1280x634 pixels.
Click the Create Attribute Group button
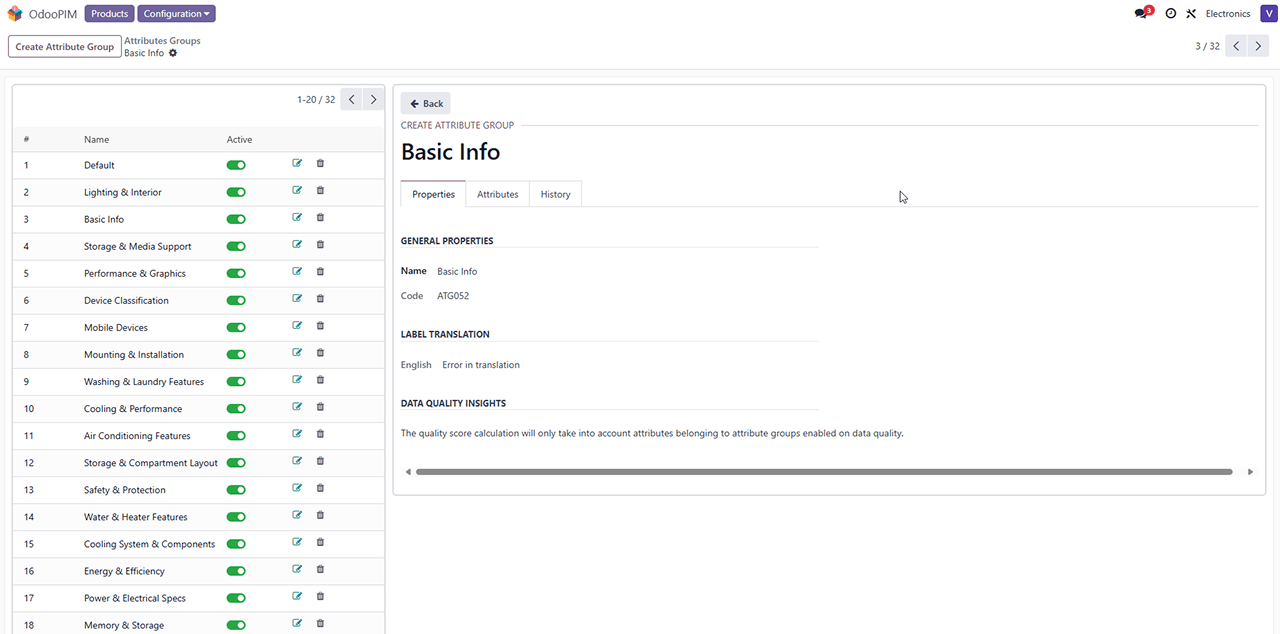(64, 47)
